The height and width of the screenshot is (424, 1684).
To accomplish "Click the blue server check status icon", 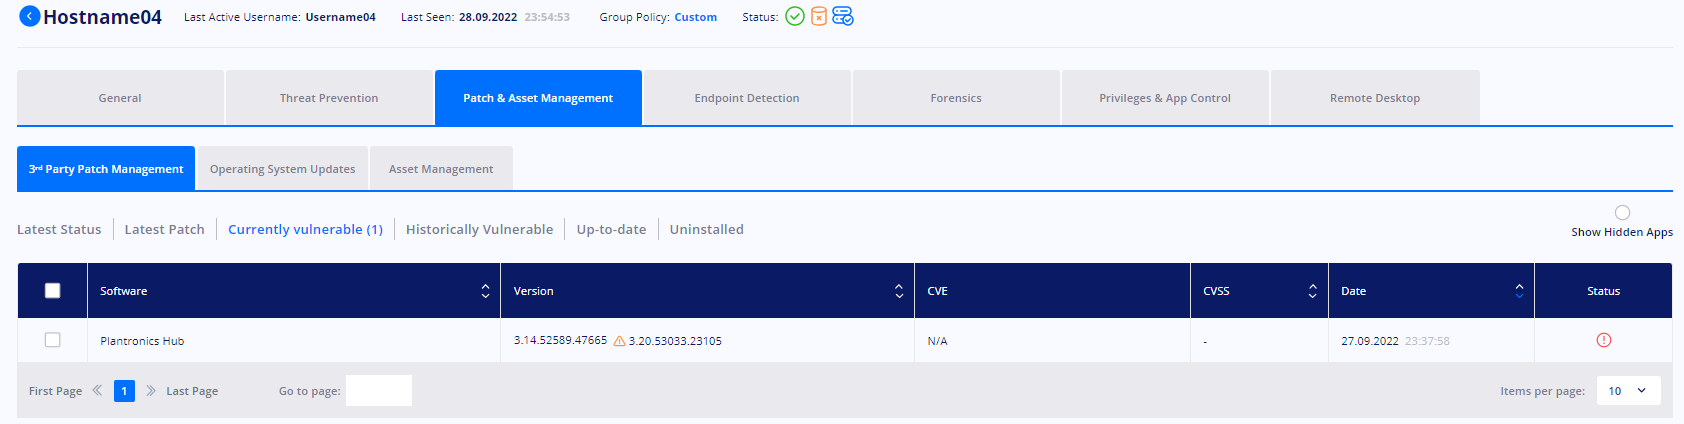I will [842, 16].
